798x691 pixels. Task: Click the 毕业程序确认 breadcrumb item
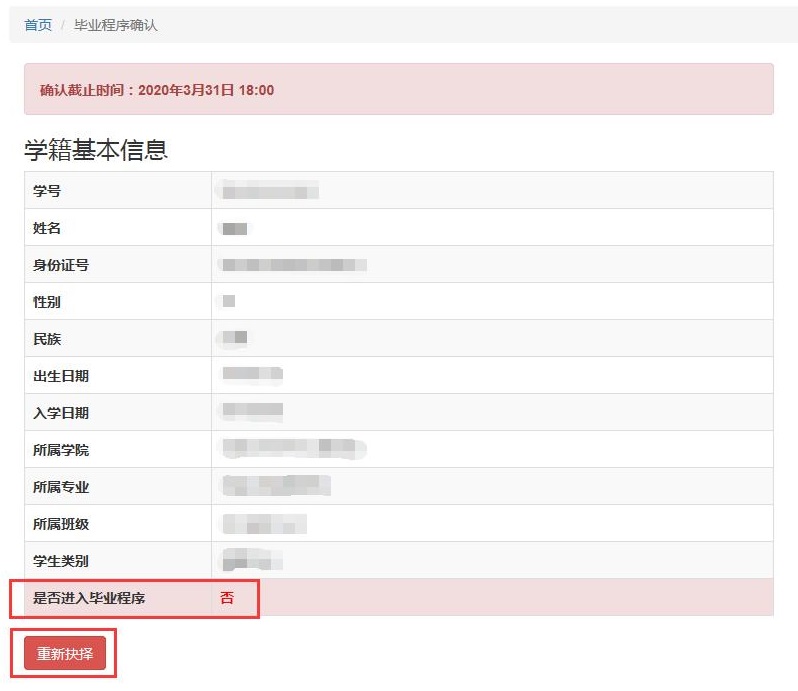[116, 25]
